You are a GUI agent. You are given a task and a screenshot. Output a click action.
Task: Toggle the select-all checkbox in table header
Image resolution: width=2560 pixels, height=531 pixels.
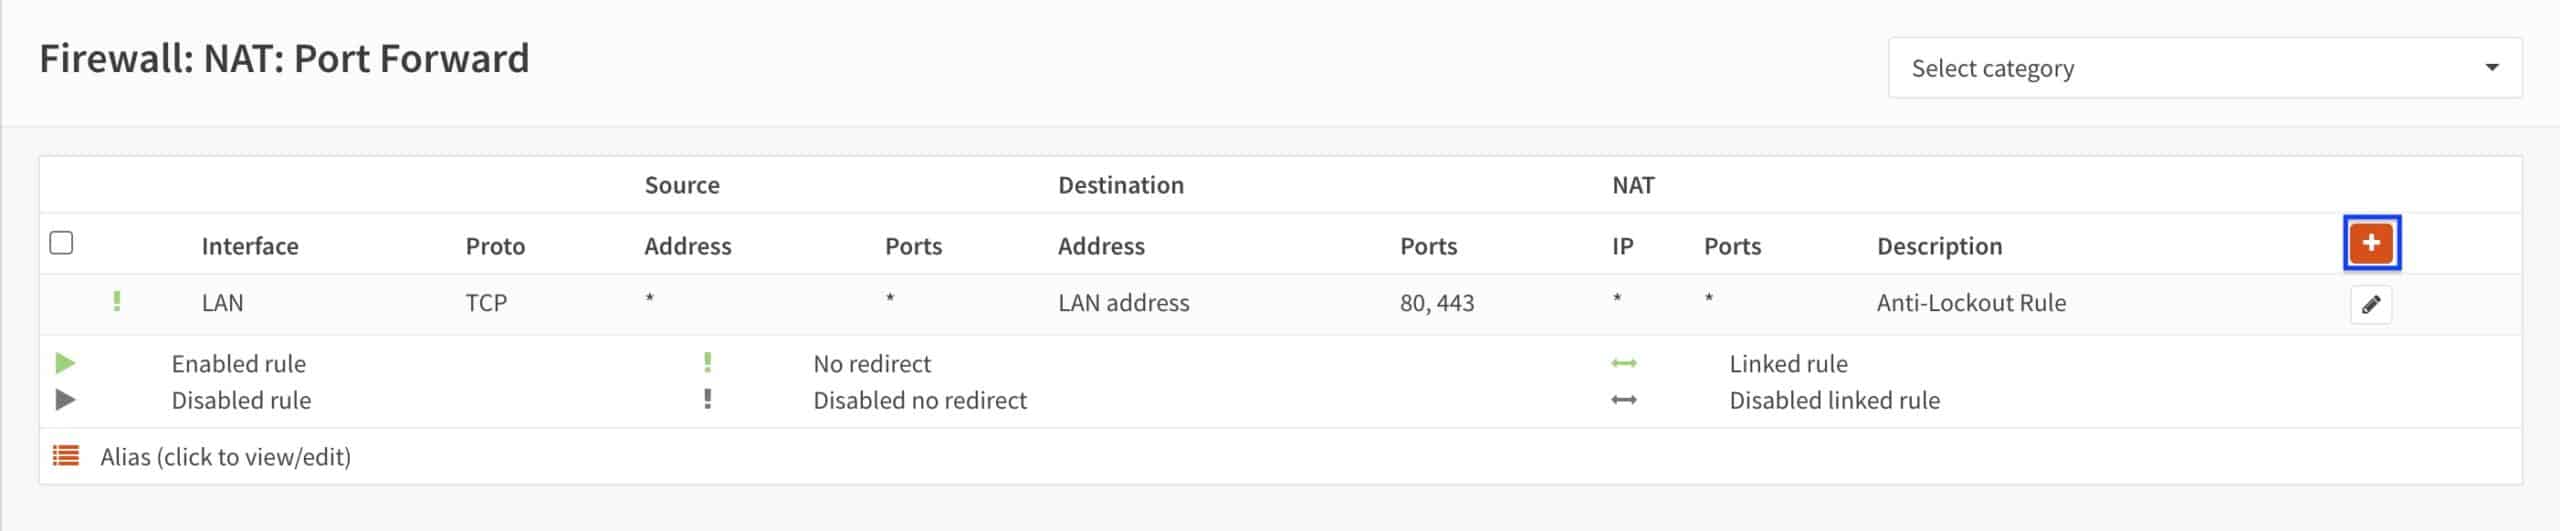(61, 243)
